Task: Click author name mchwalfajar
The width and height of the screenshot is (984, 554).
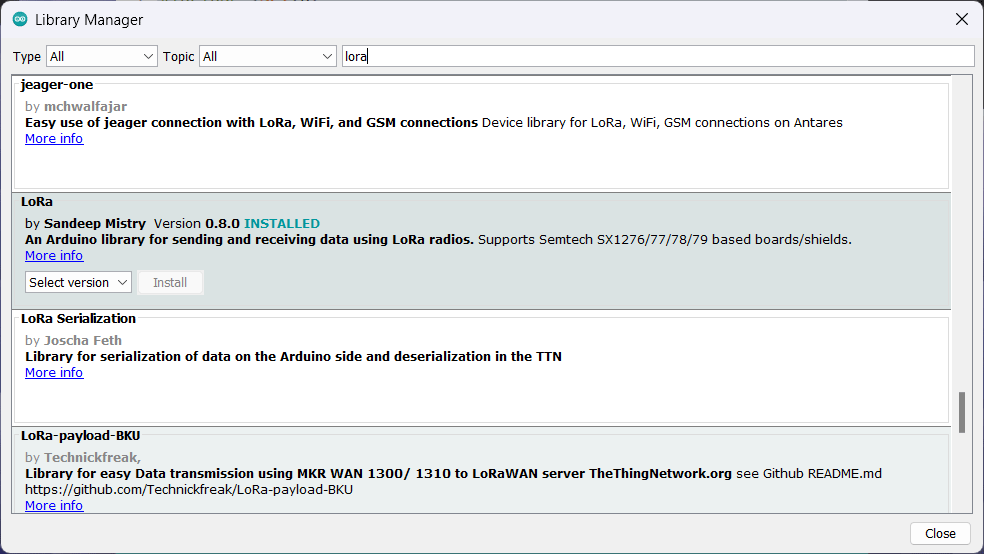Action: [x=85, y=107]
